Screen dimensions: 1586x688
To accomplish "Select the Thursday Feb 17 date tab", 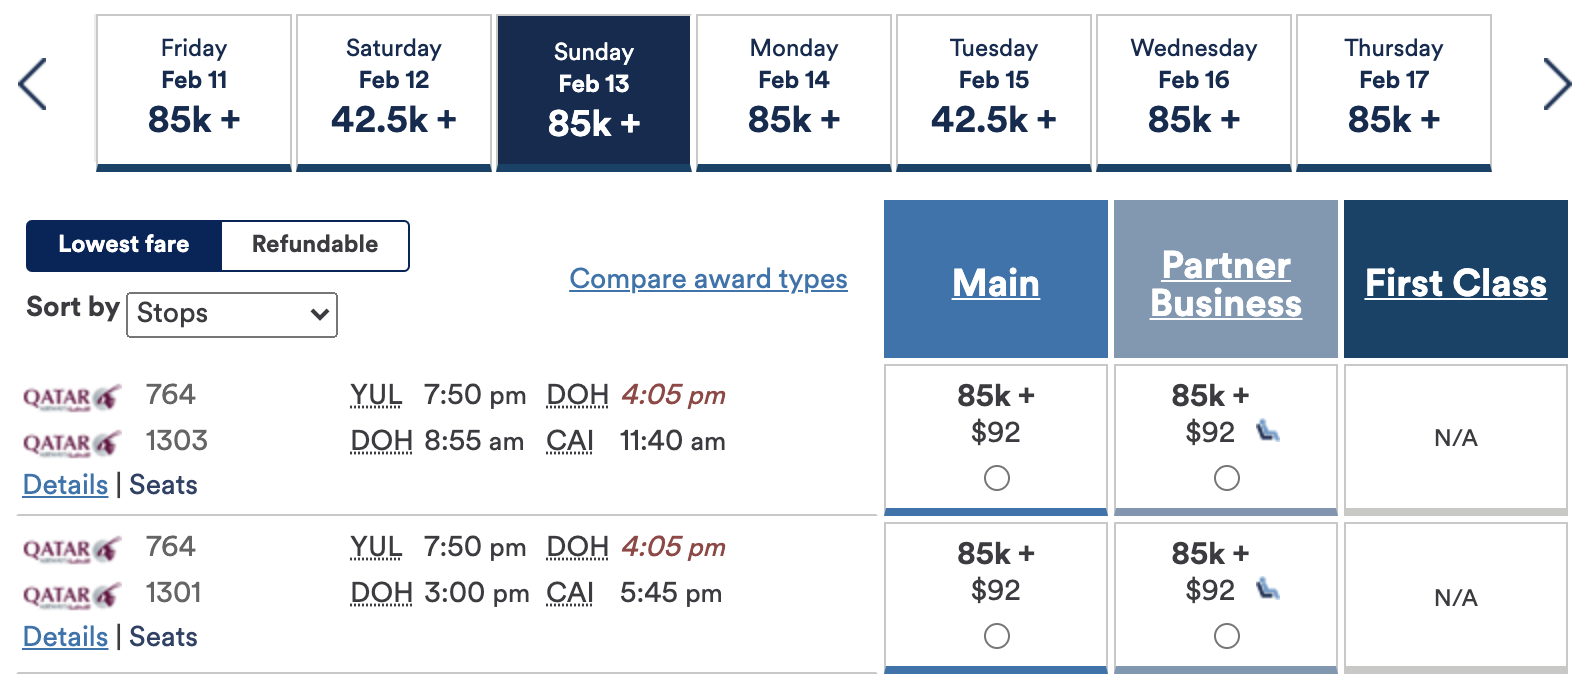I will click(x=1394, y=92).
